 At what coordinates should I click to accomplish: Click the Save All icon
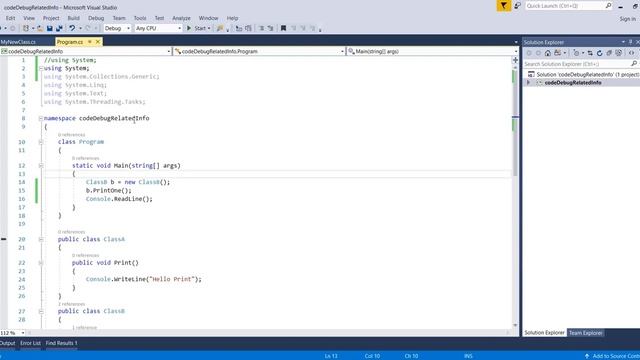click(x=59, y=29)
